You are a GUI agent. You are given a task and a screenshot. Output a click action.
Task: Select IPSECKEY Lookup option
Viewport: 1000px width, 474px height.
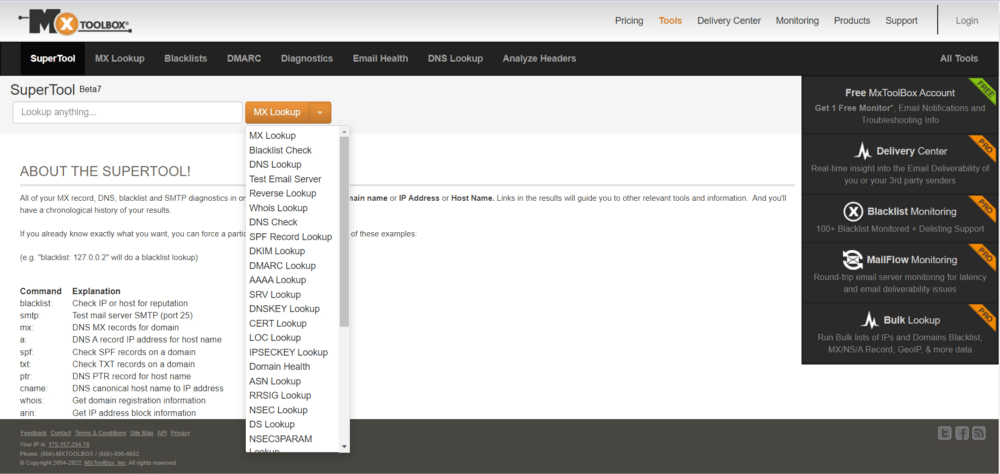coord(288,352)
